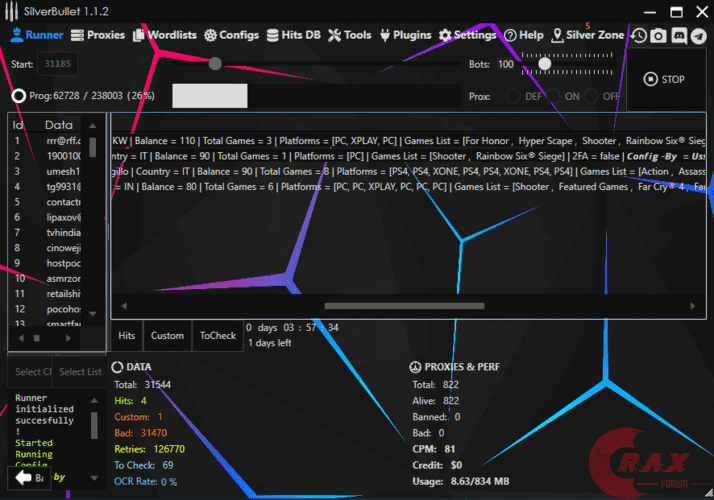Click the Retries: 126770 statistic
Viewport: 714px width, 500px height.
tap(149, 449)
